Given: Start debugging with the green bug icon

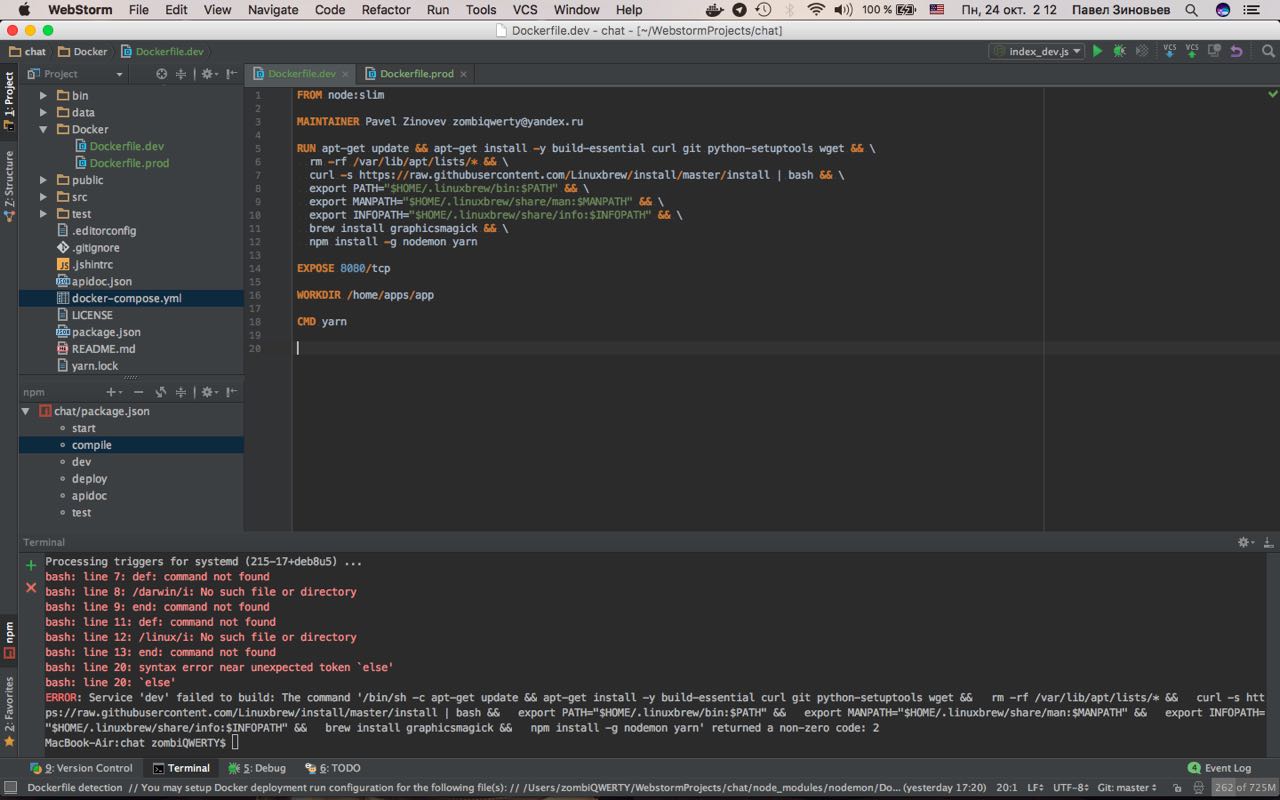Looking at the screenshot, I should point(1119,51).
